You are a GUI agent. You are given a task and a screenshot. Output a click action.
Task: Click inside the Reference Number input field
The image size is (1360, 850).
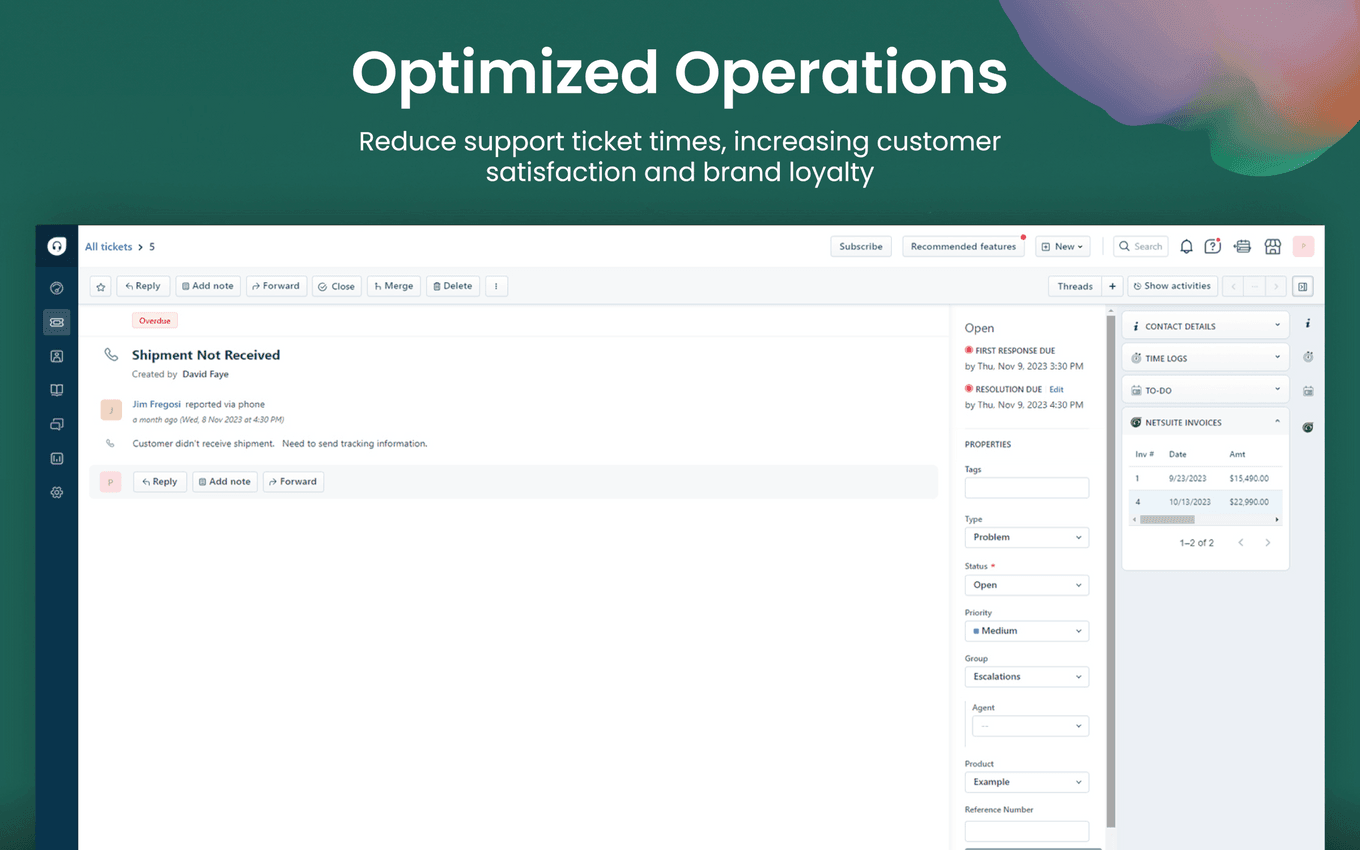pos(1026,831)
